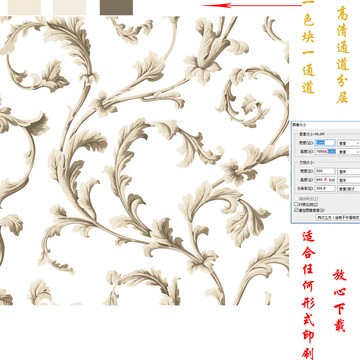
Task: Expand the document height unit dropdown
Action: 349,180
